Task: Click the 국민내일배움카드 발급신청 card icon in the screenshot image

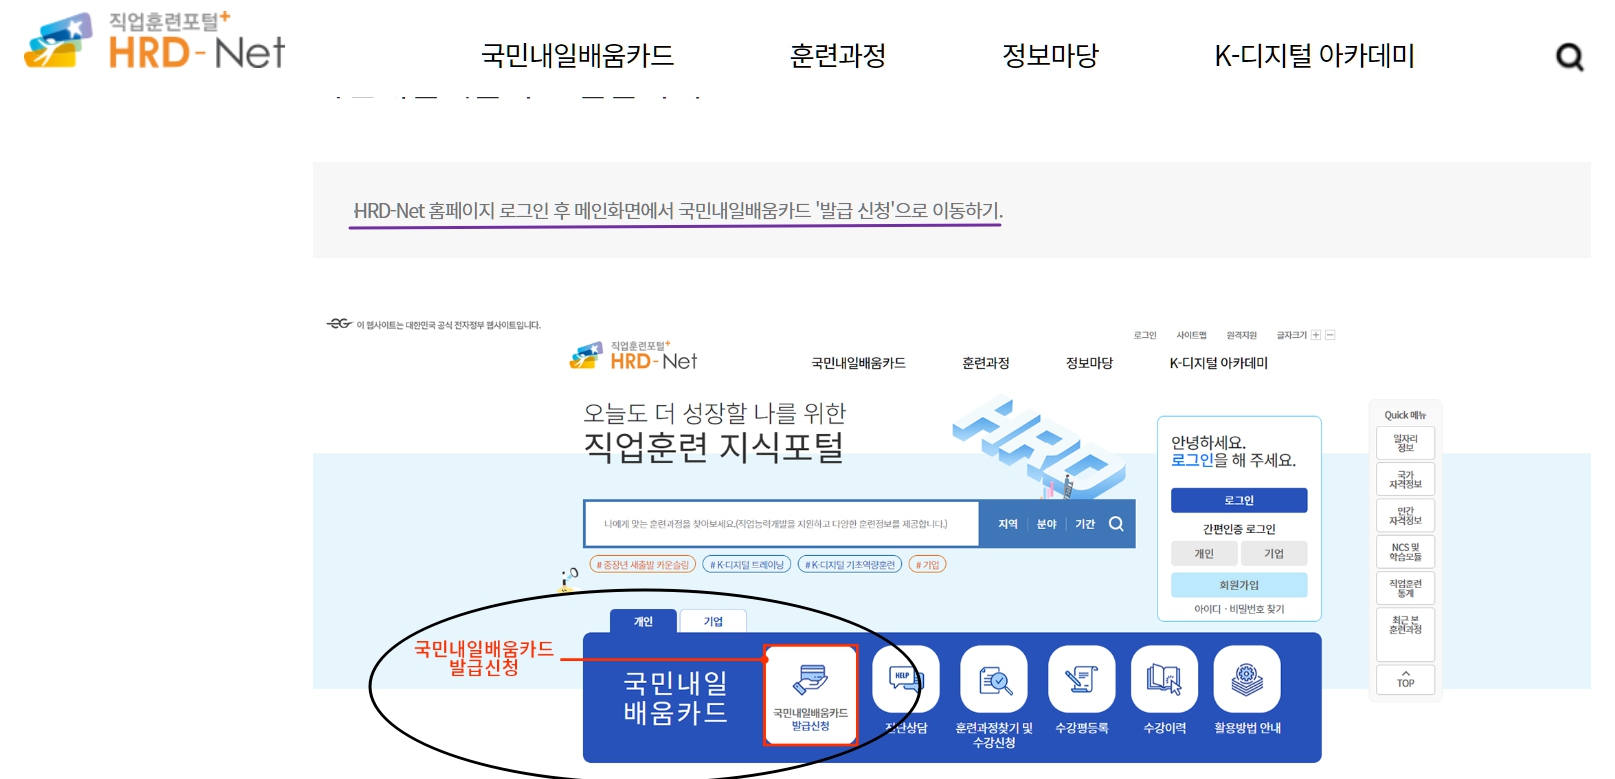Action: click(x=810, y=695)
